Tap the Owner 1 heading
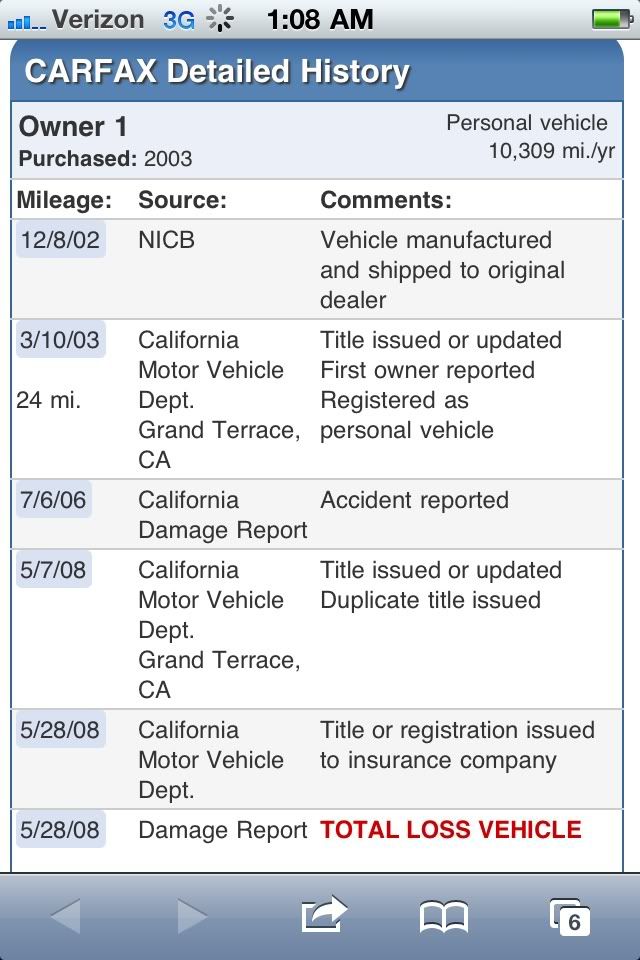Screen dimensions: 640x960 73,127
